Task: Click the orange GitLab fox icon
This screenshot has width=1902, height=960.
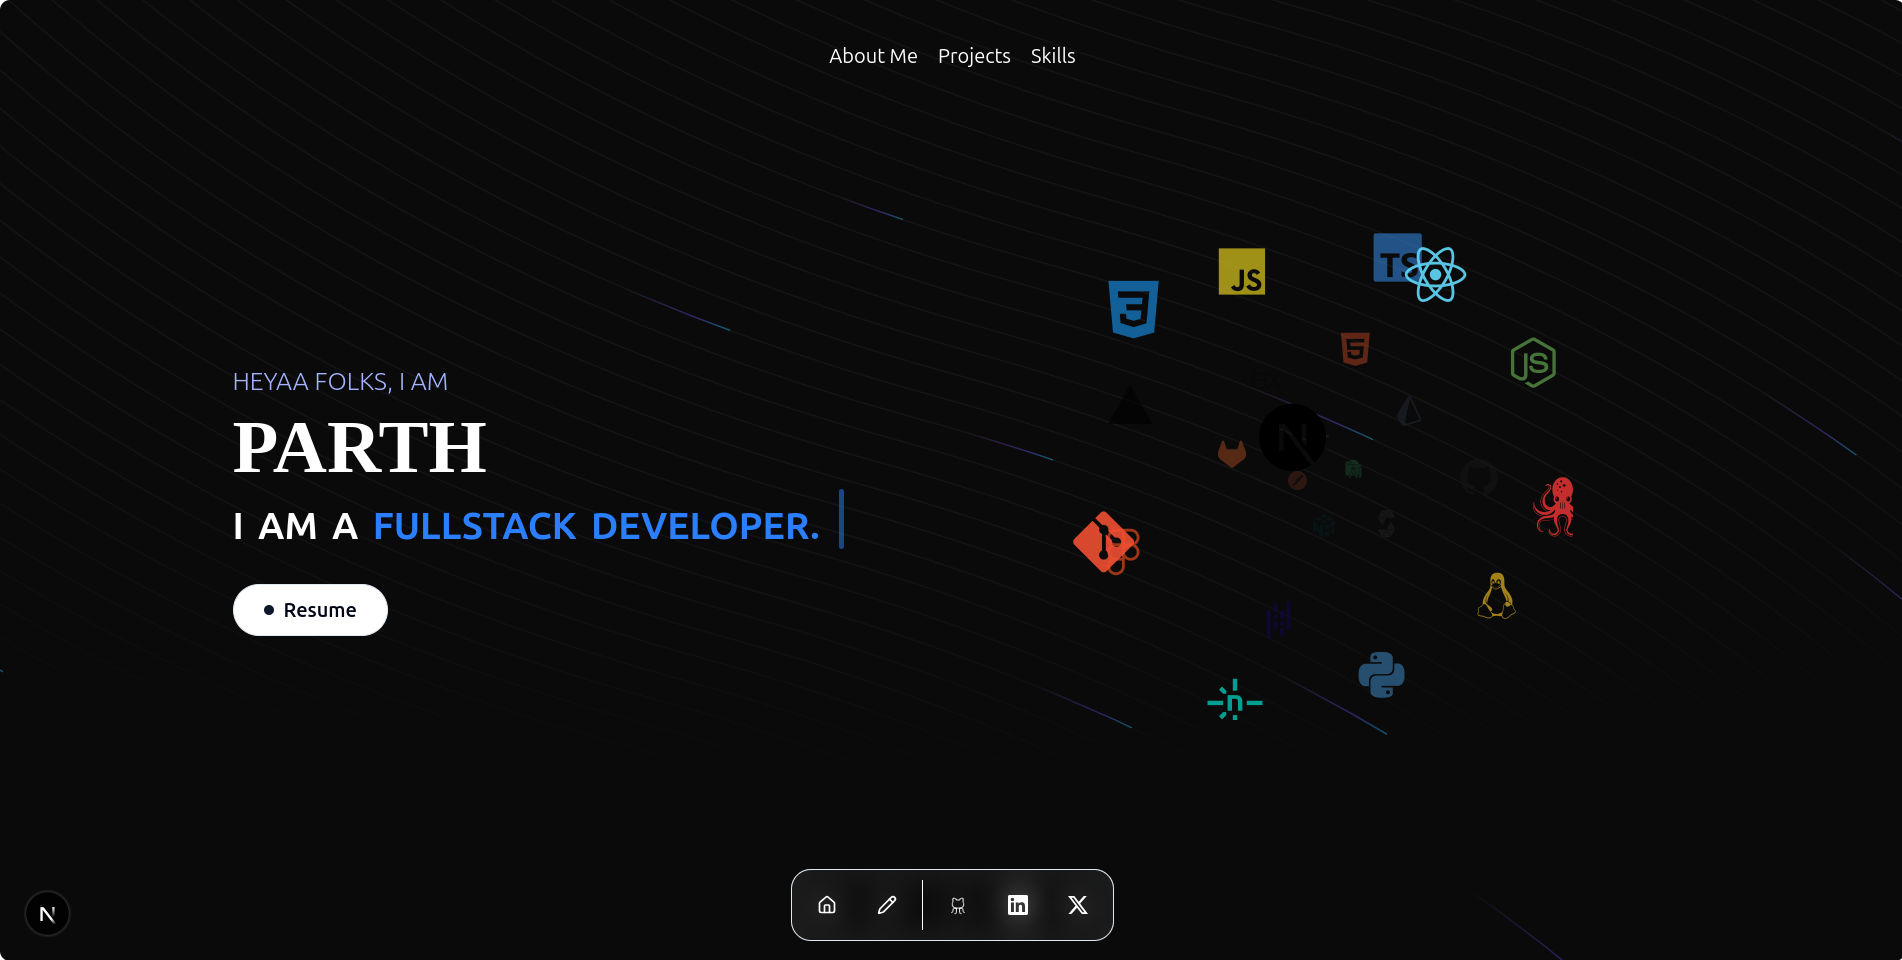Action: (1232, 454)
